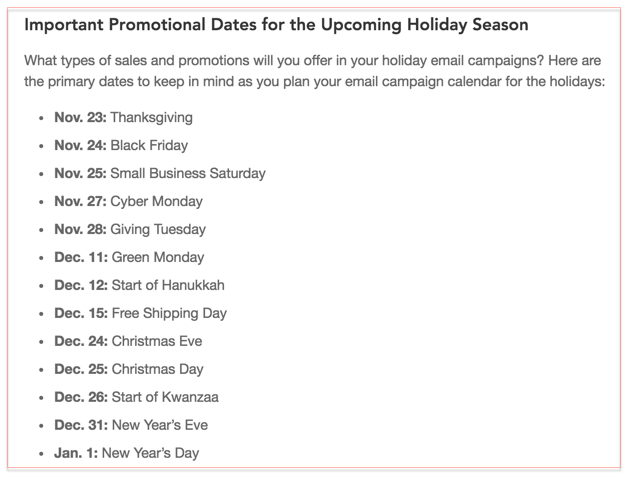629x477 pixels.
Task: Select Nov. 25 Small Business Saturday
Action: click(x=160, y=173)
